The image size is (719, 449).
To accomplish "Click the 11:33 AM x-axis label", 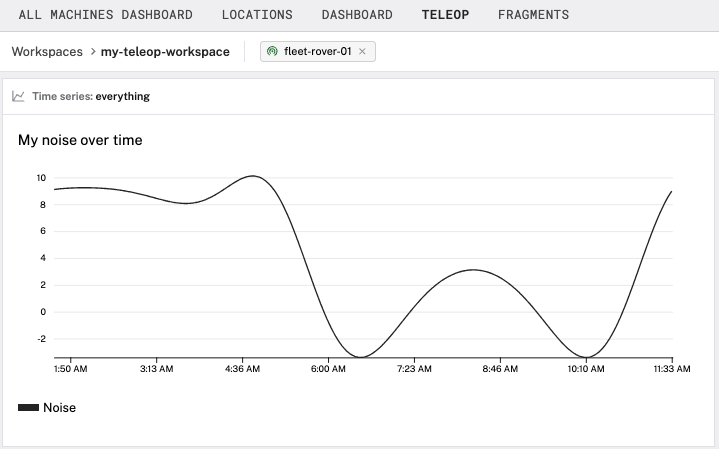I will [671, 369].
